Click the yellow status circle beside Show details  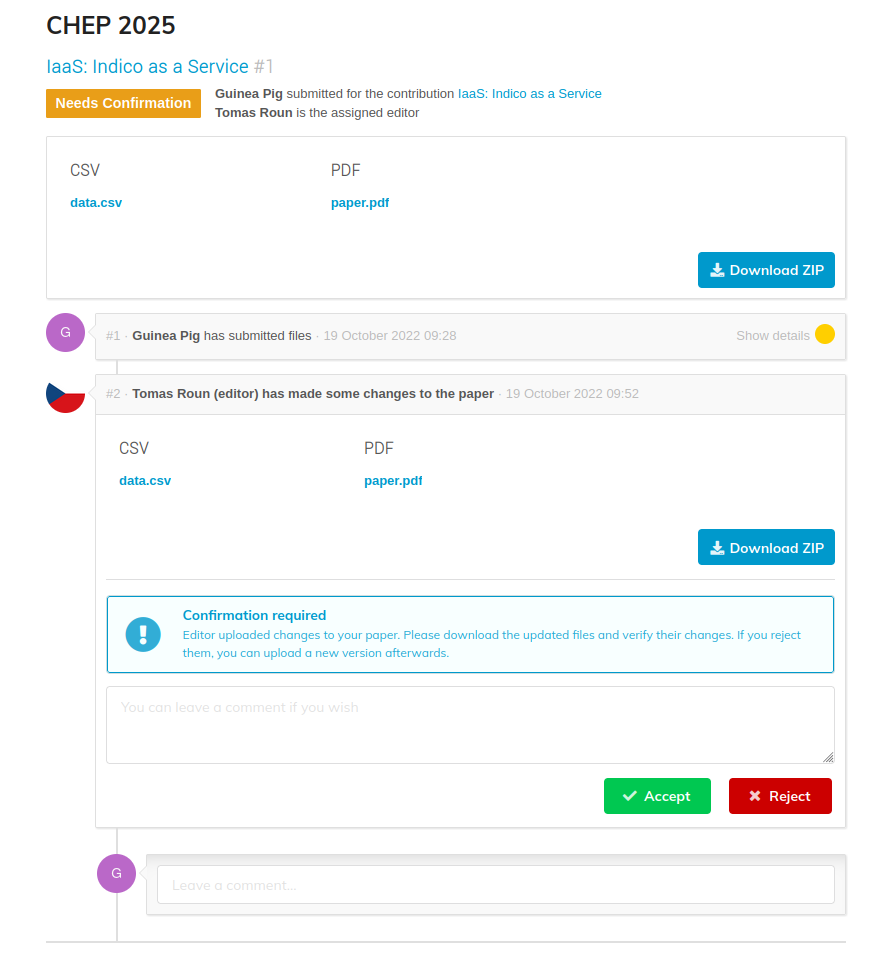click(x=824, y=335)
